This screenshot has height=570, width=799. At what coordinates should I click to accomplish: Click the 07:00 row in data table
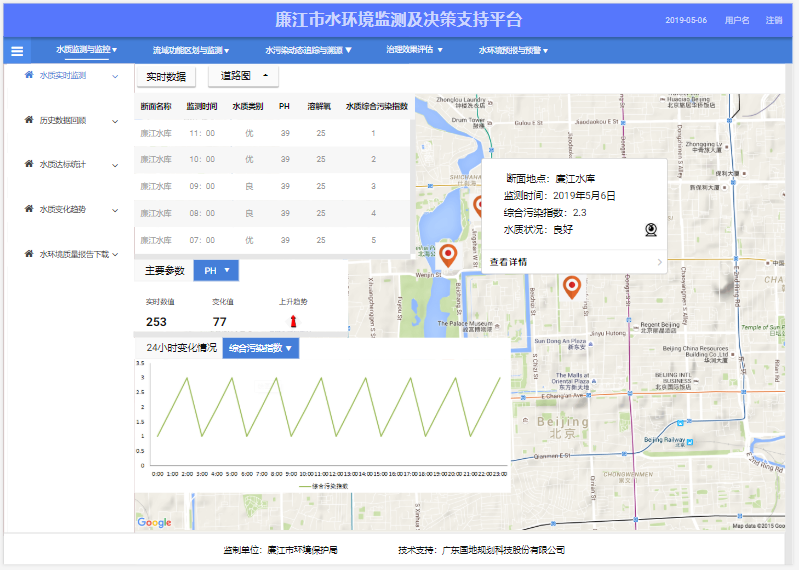coord(272,240)
